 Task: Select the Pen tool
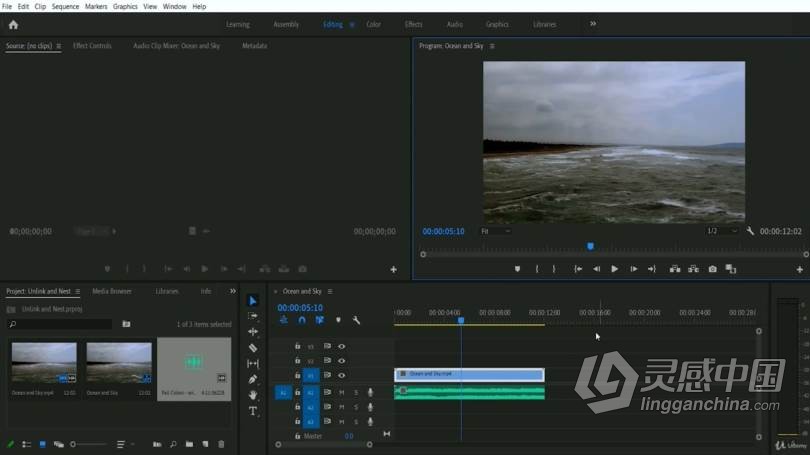click(253, 379)
